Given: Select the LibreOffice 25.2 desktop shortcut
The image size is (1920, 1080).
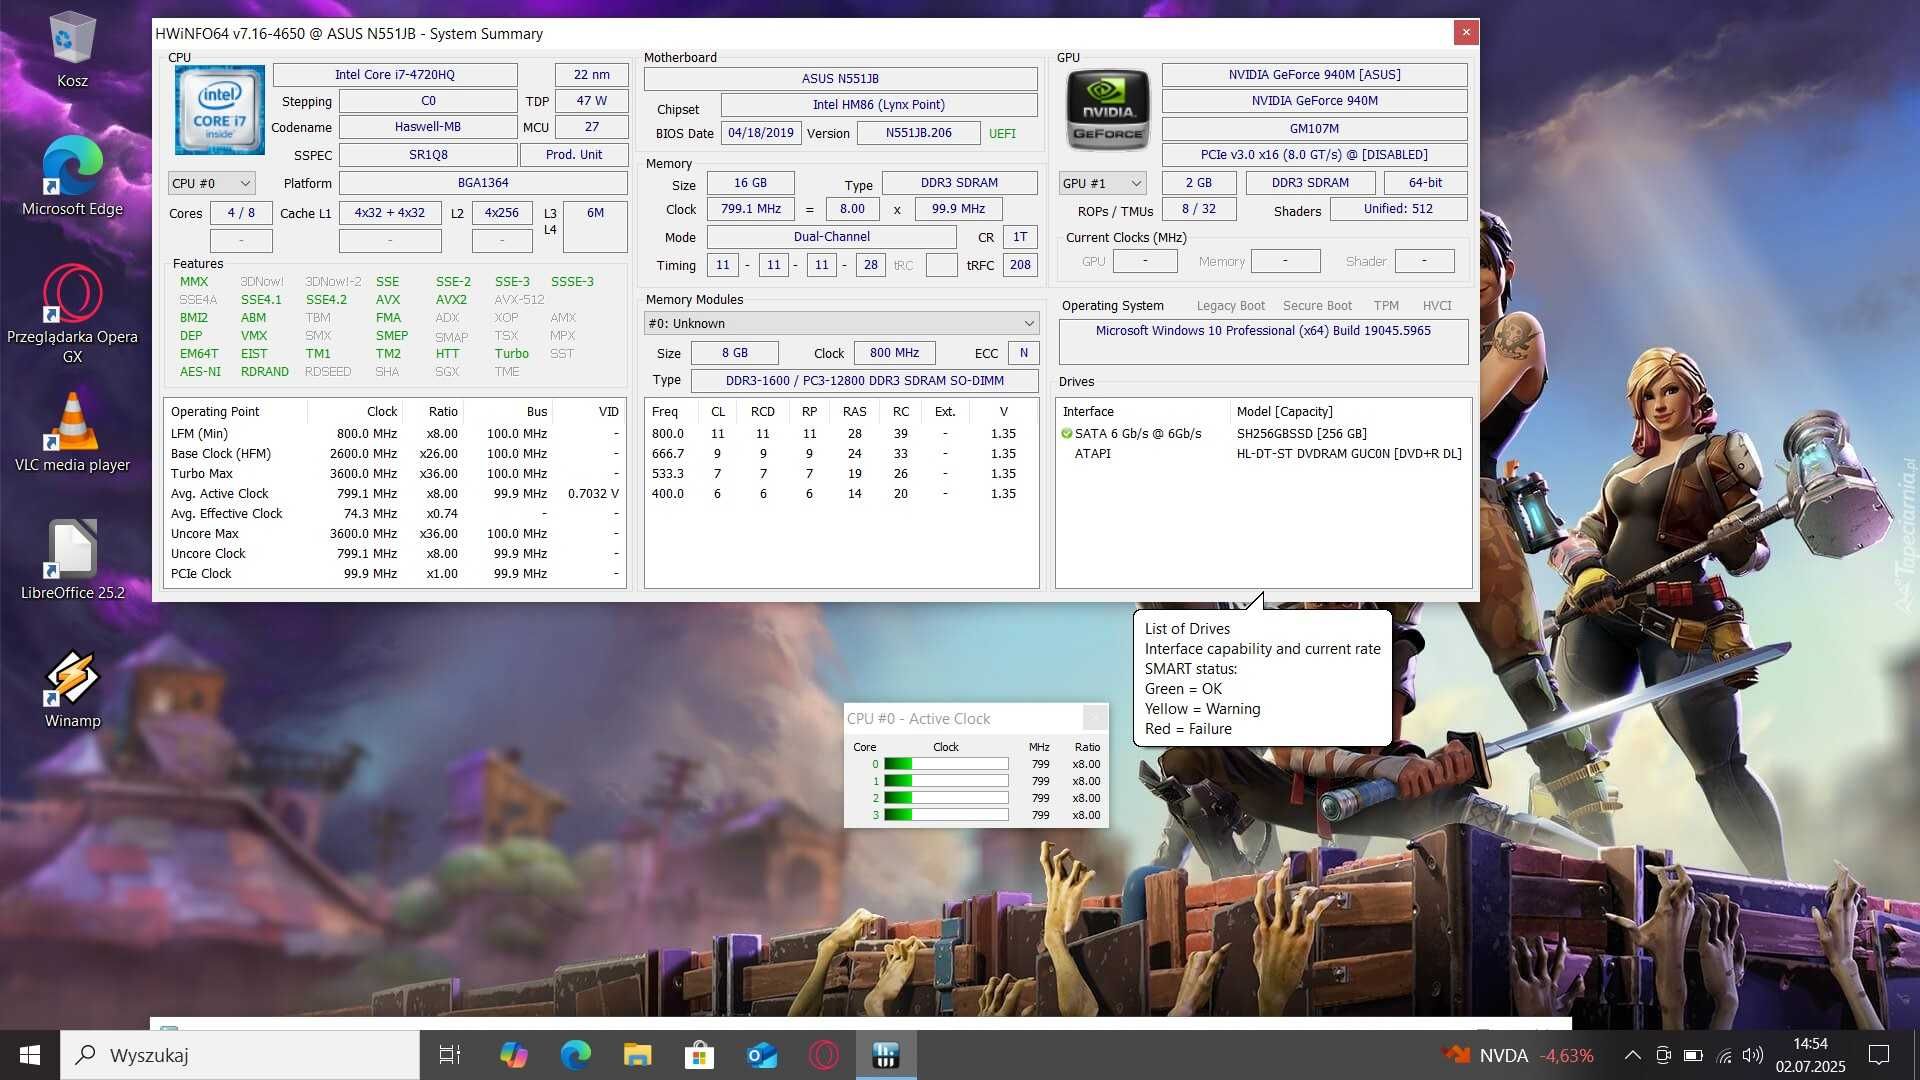Looking at the screenshot, I should (72, 560).
